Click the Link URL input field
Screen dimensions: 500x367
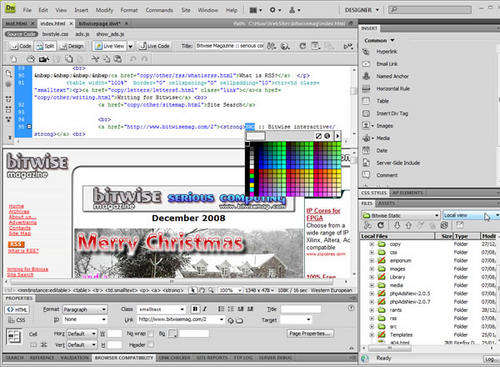(x=178, y=319)
